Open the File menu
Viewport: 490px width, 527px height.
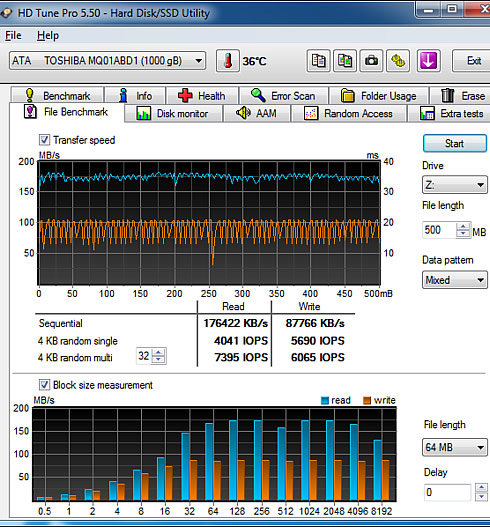tap(13, 35)
